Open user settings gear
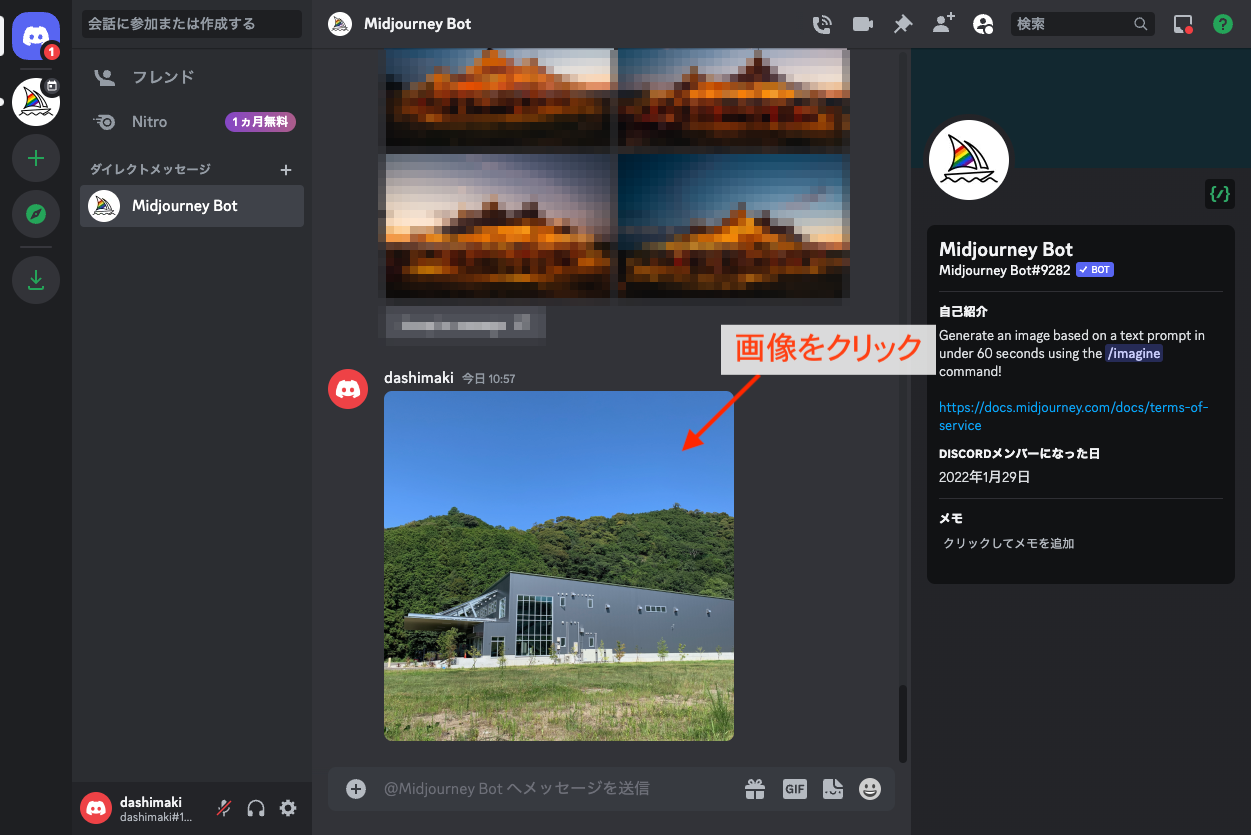Image resolution: width=1251 pixels, height=835 pixels. pyautogui.click(x=288, y=808)
